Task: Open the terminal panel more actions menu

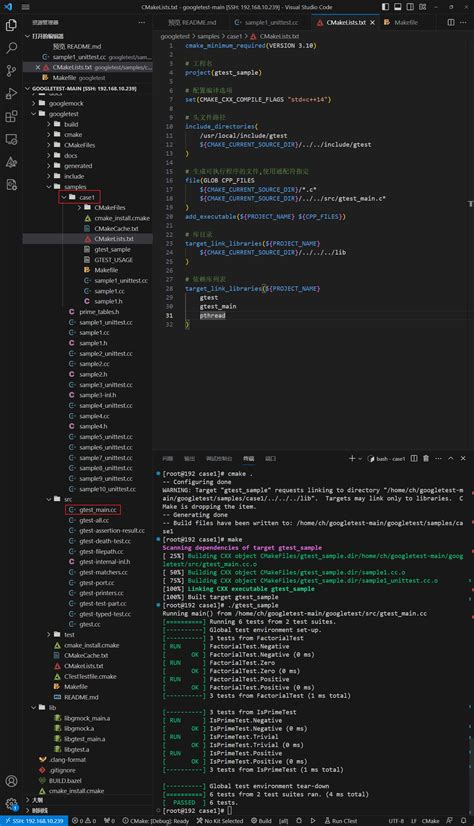Action: coord(438,458)
